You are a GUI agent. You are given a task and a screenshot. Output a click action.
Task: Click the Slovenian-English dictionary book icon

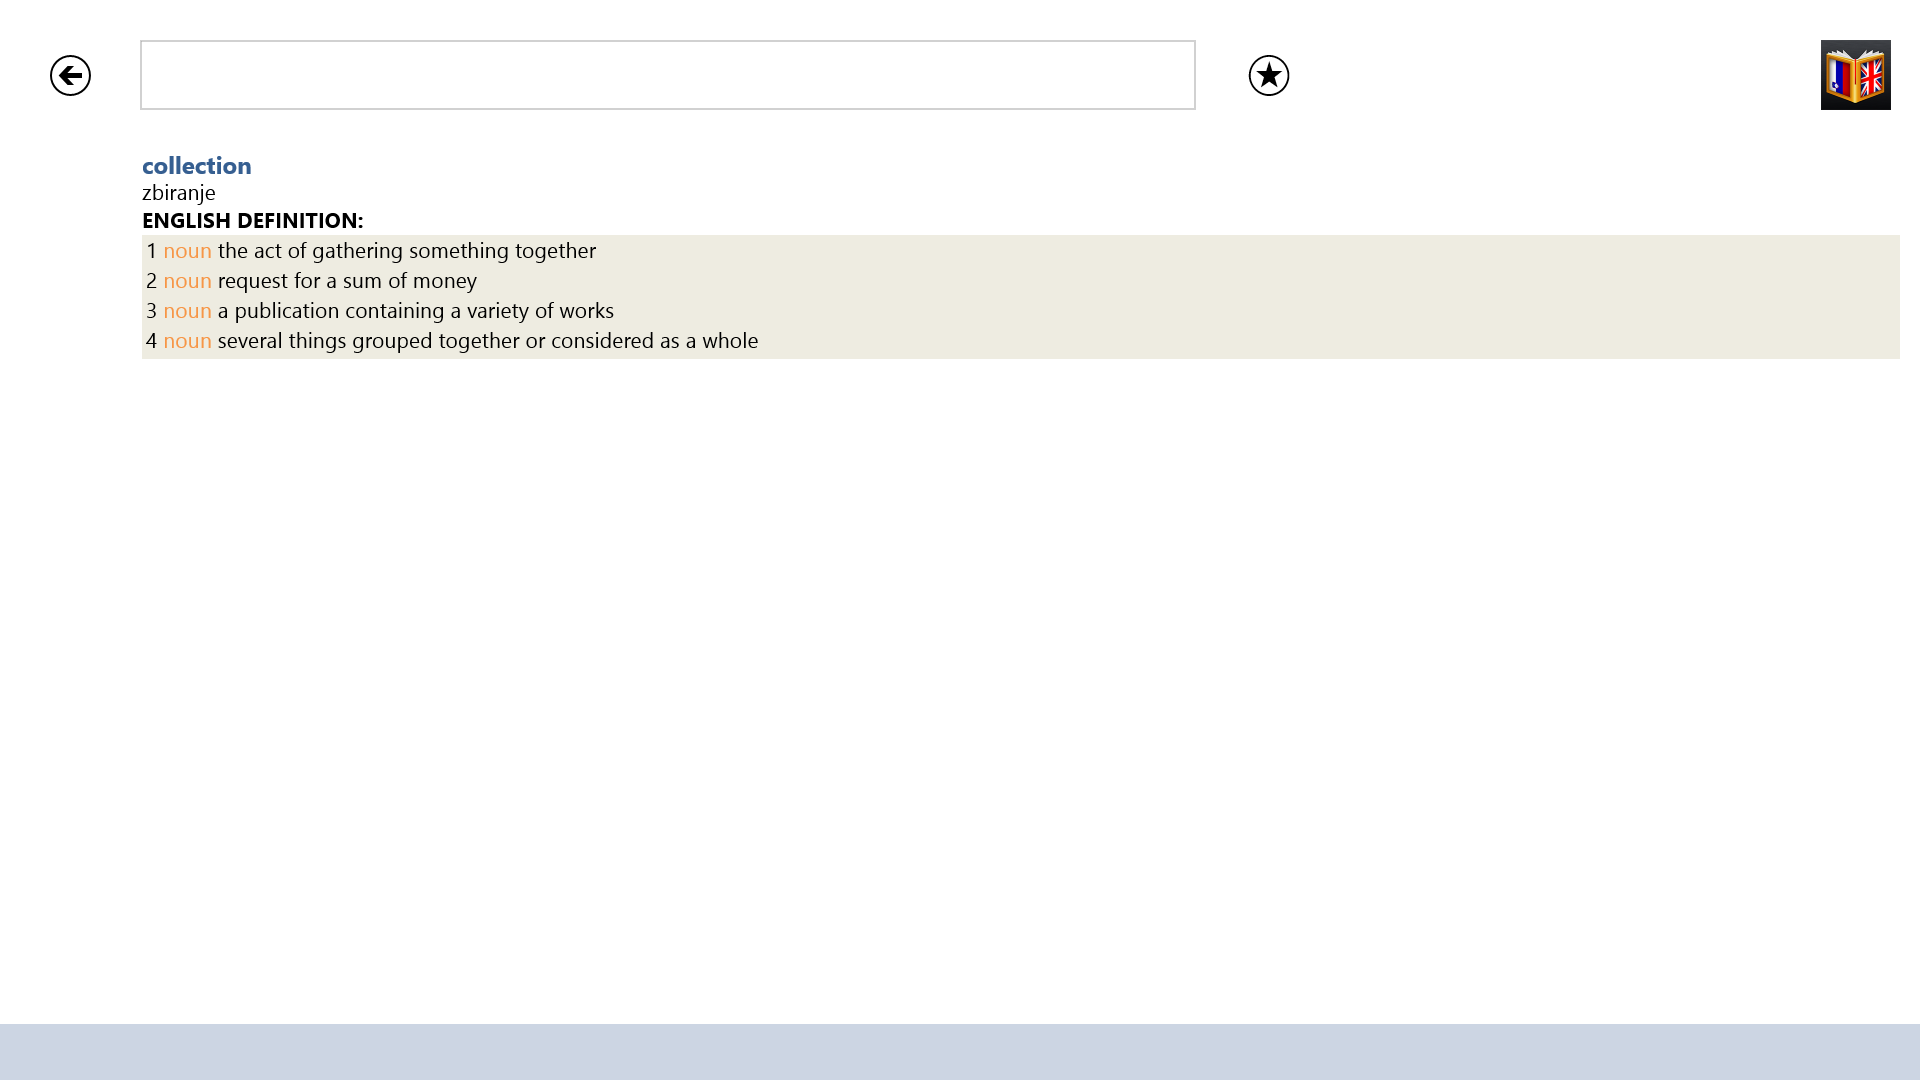coord(1855,75)
